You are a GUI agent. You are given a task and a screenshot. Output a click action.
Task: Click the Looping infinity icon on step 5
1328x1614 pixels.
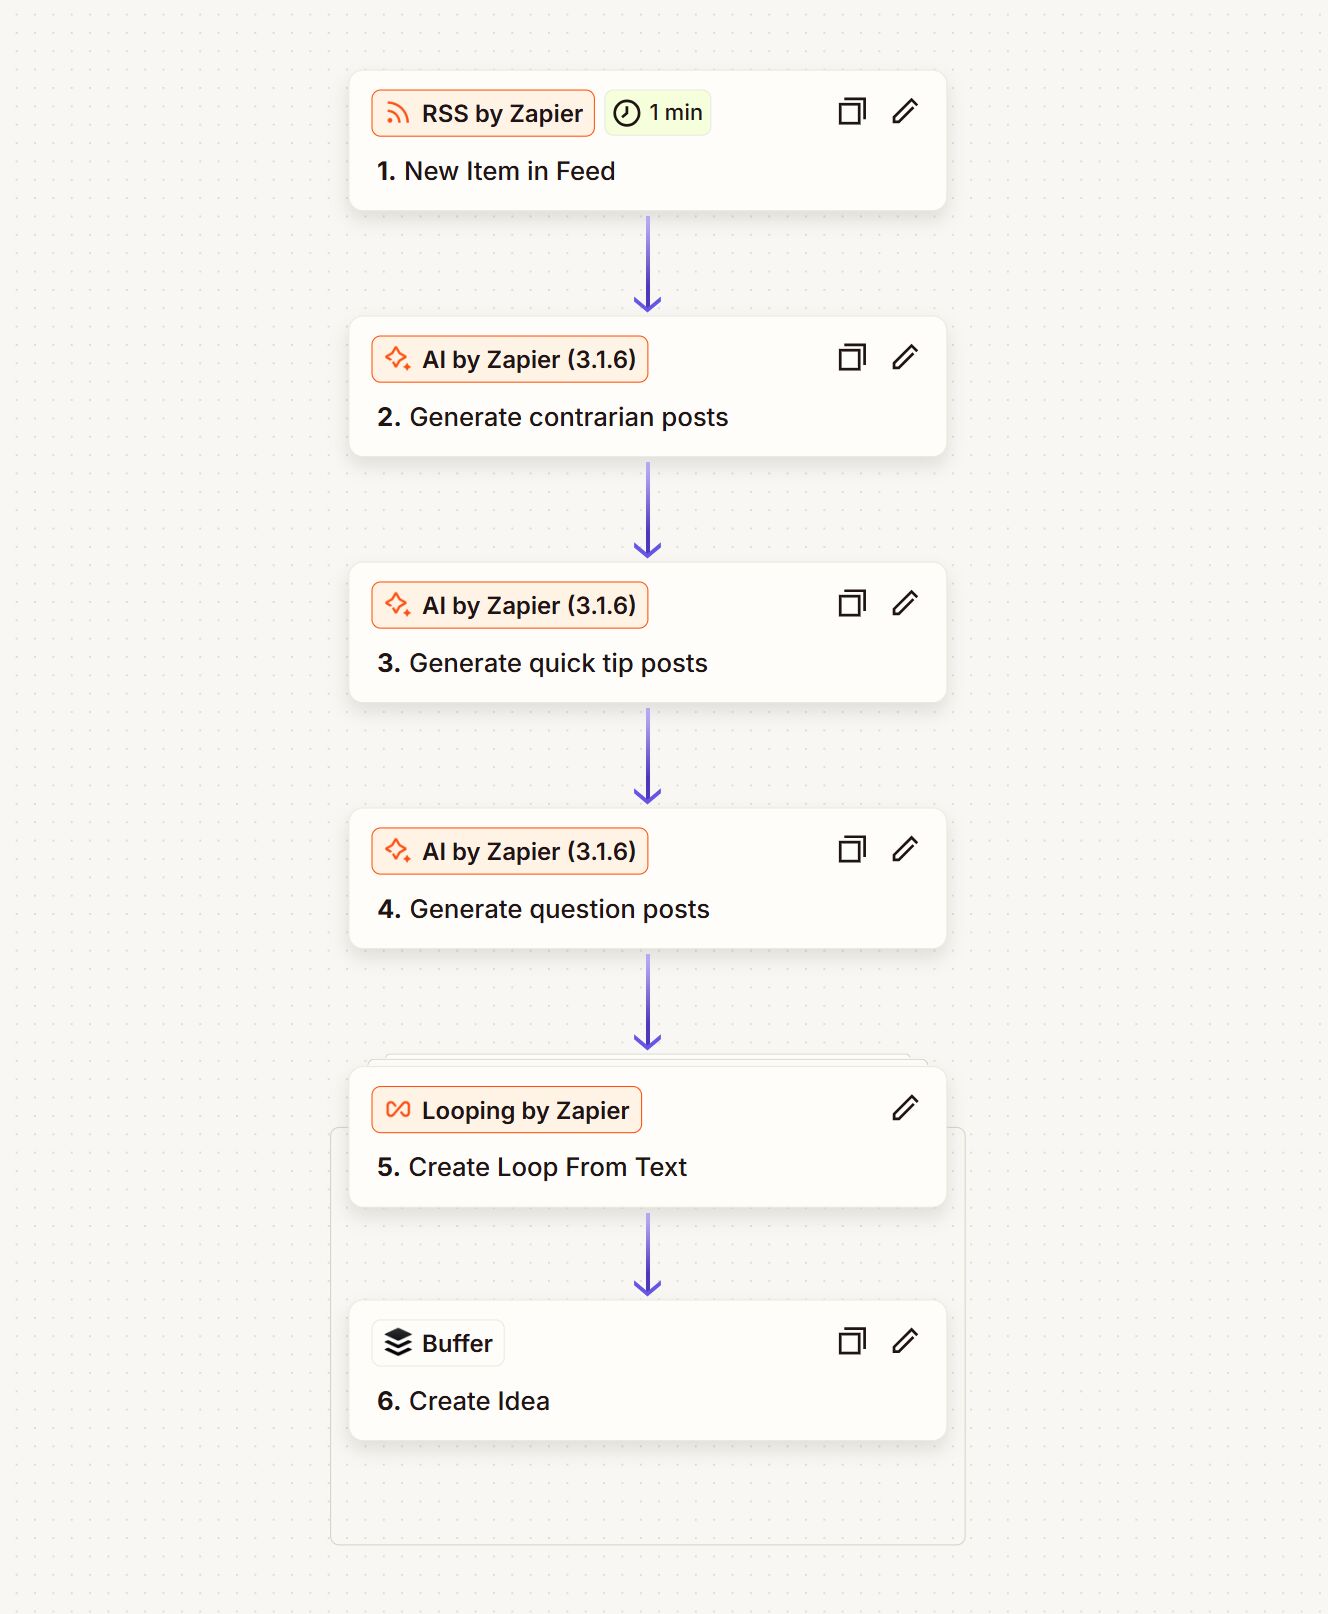click(397, 1109)
